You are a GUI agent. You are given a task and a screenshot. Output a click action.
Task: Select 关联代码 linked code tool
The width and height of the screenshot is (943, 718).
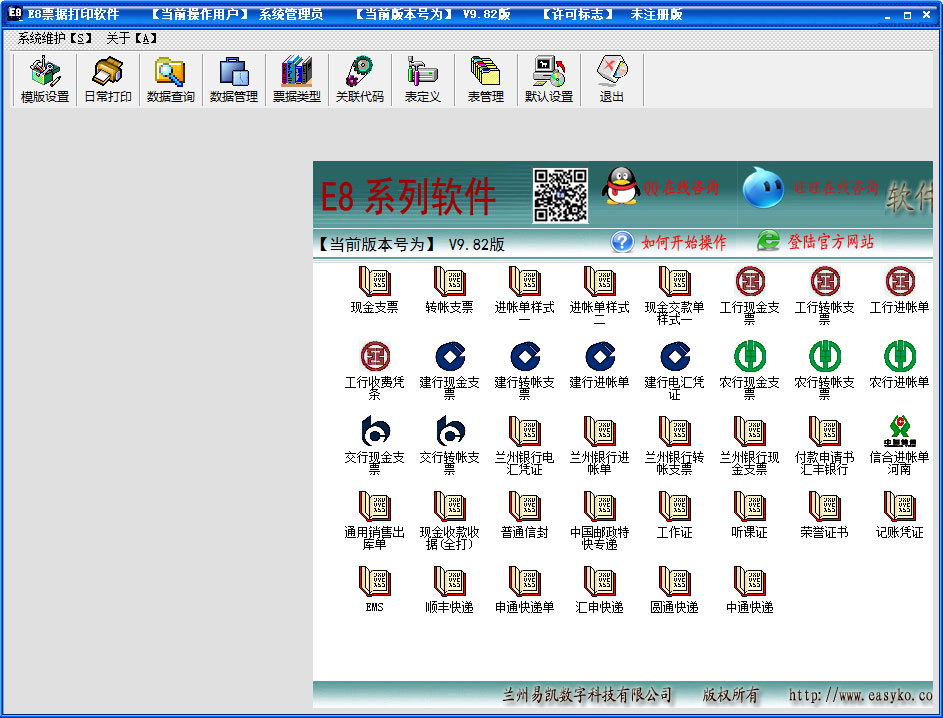[359, 80]
